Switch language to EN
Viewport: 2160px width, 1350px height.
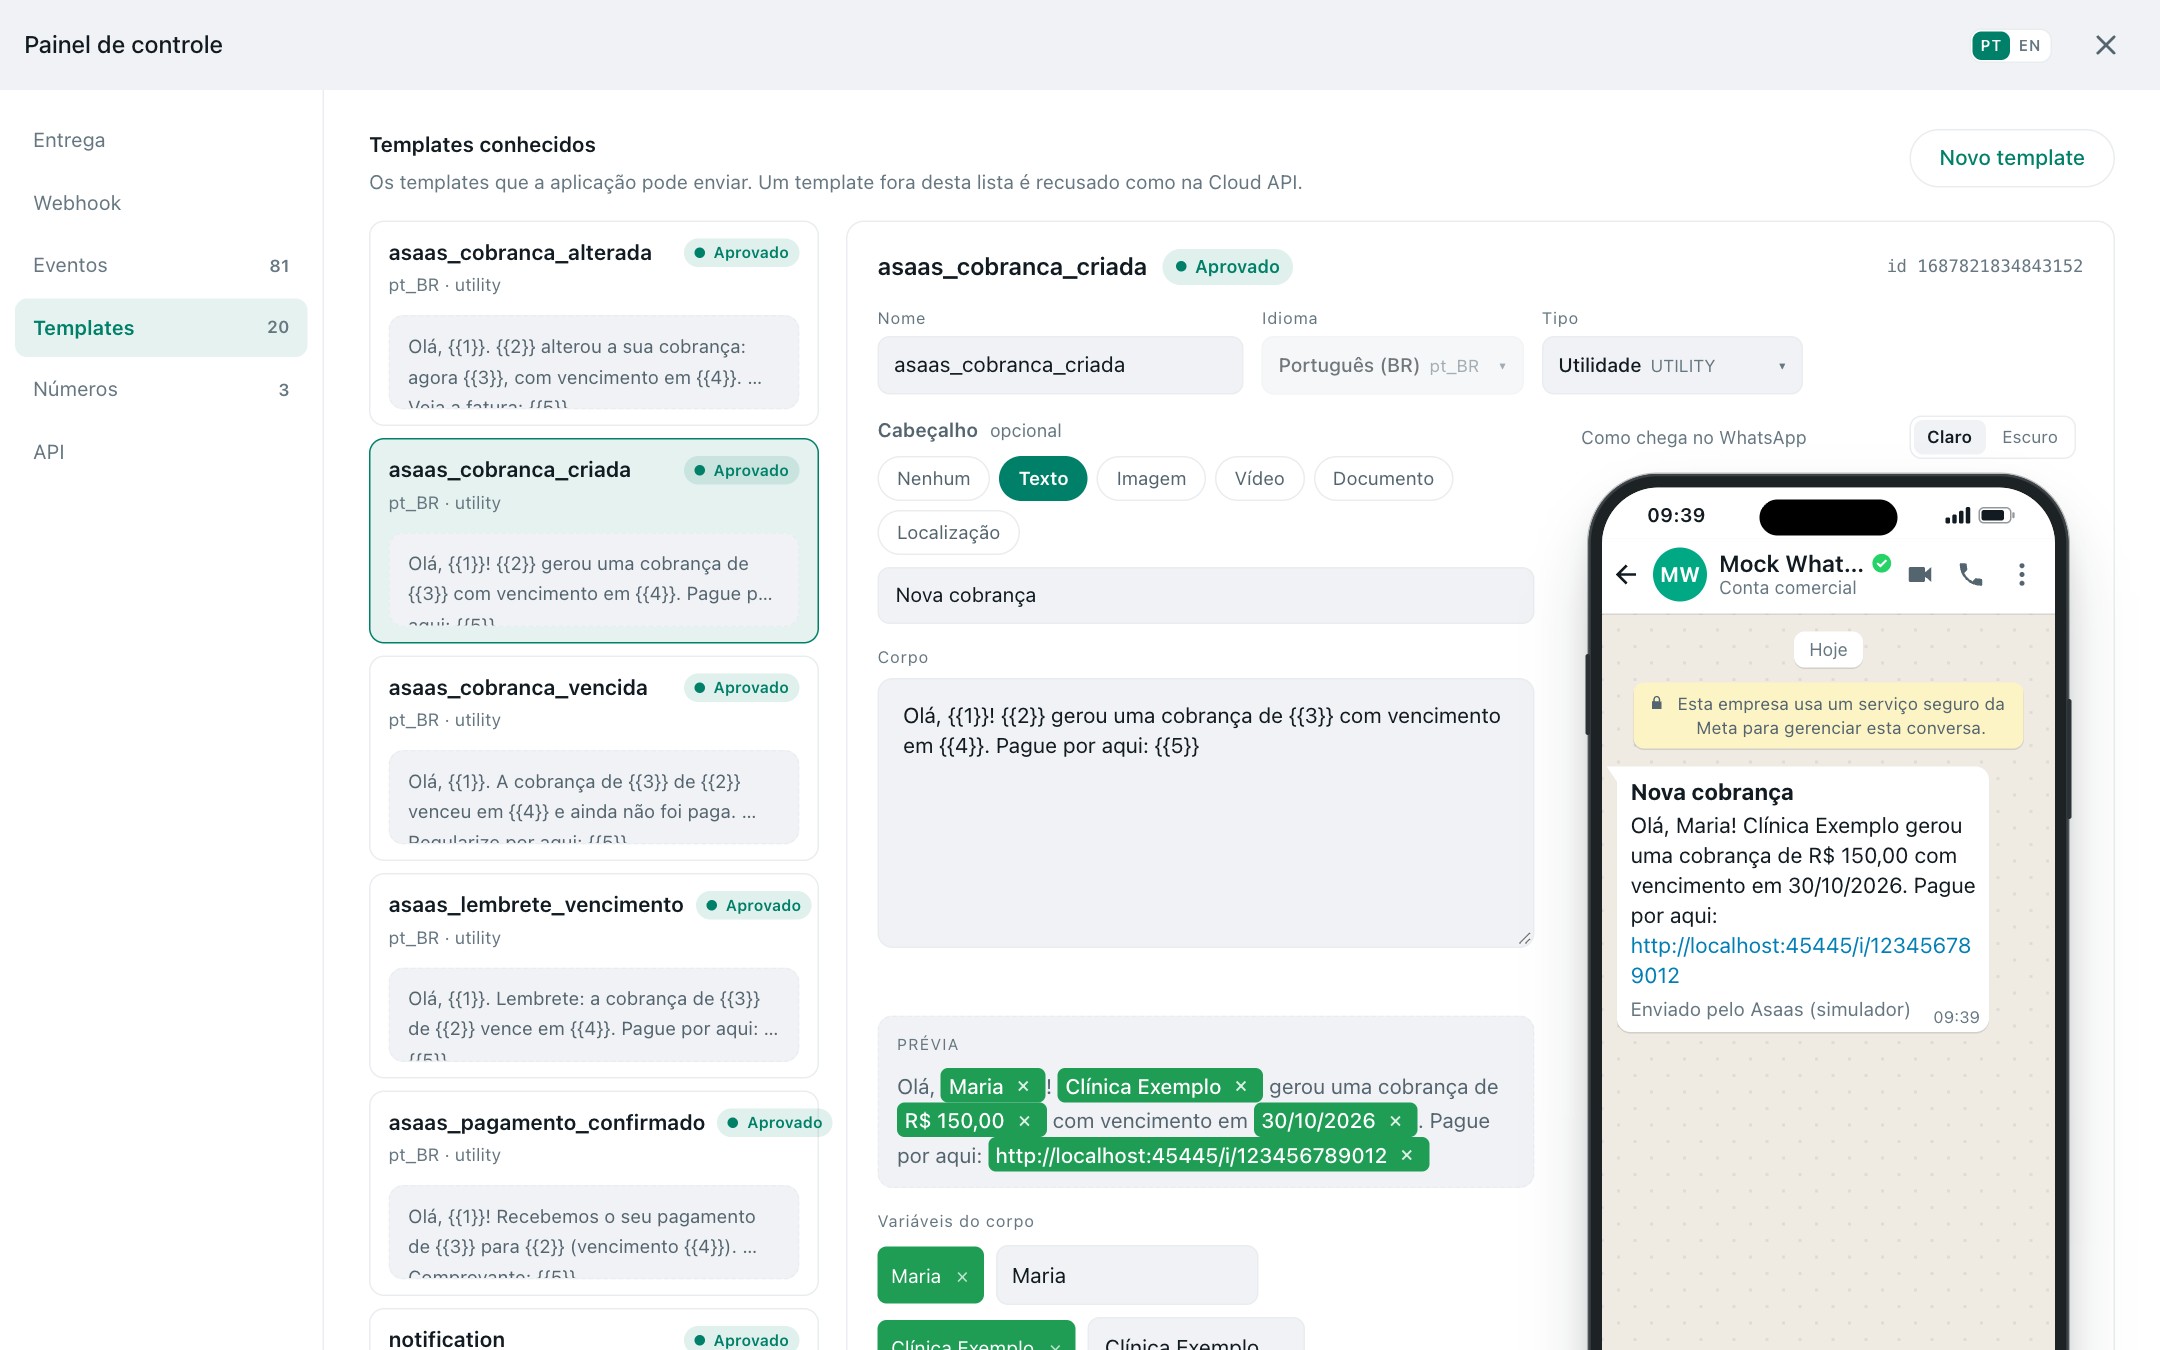[2029, 46]
